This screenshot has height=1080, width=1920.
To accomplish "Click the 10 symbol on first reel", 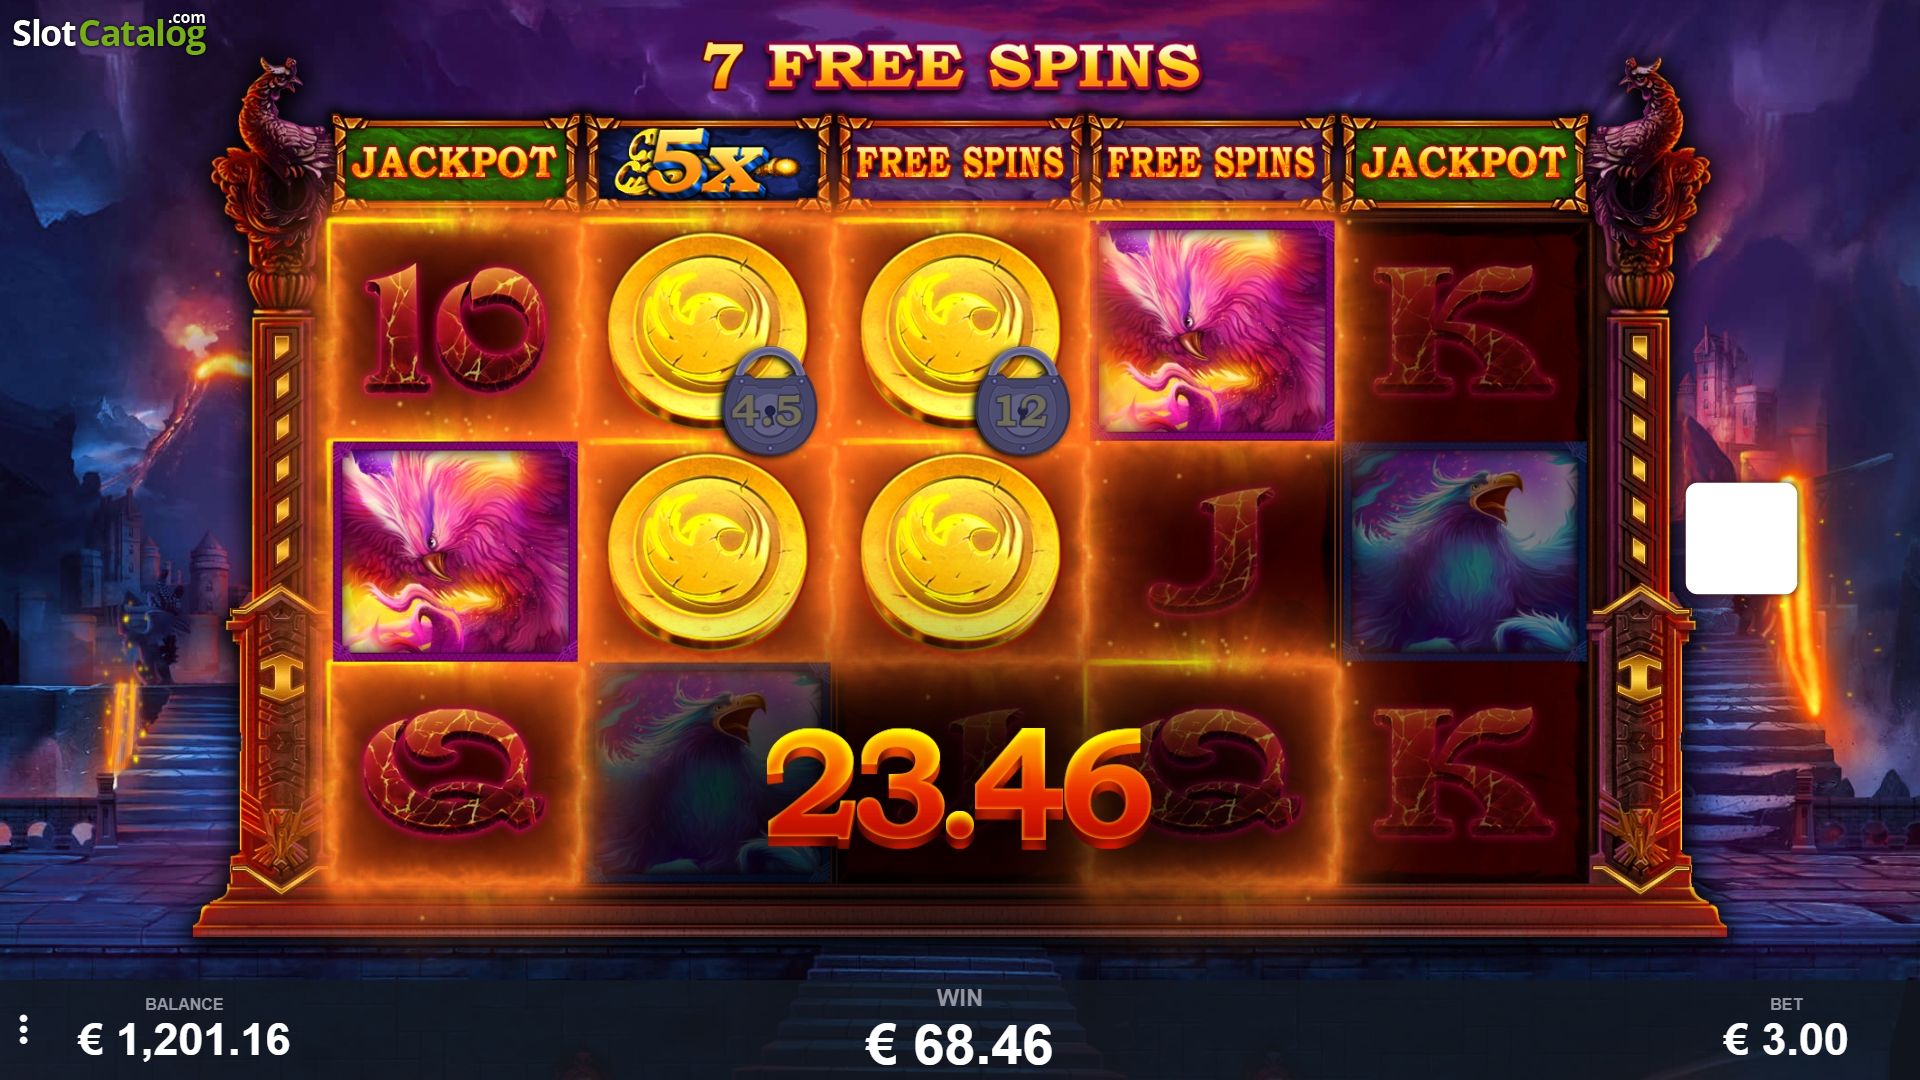I will click(x=455, y=328).
